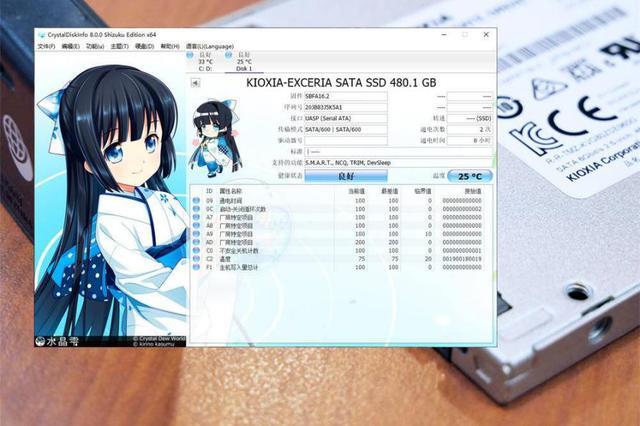Click the status icon of row 09 通电时间
The width and height of the screenshot is (640, 426).
pos(196,200)
